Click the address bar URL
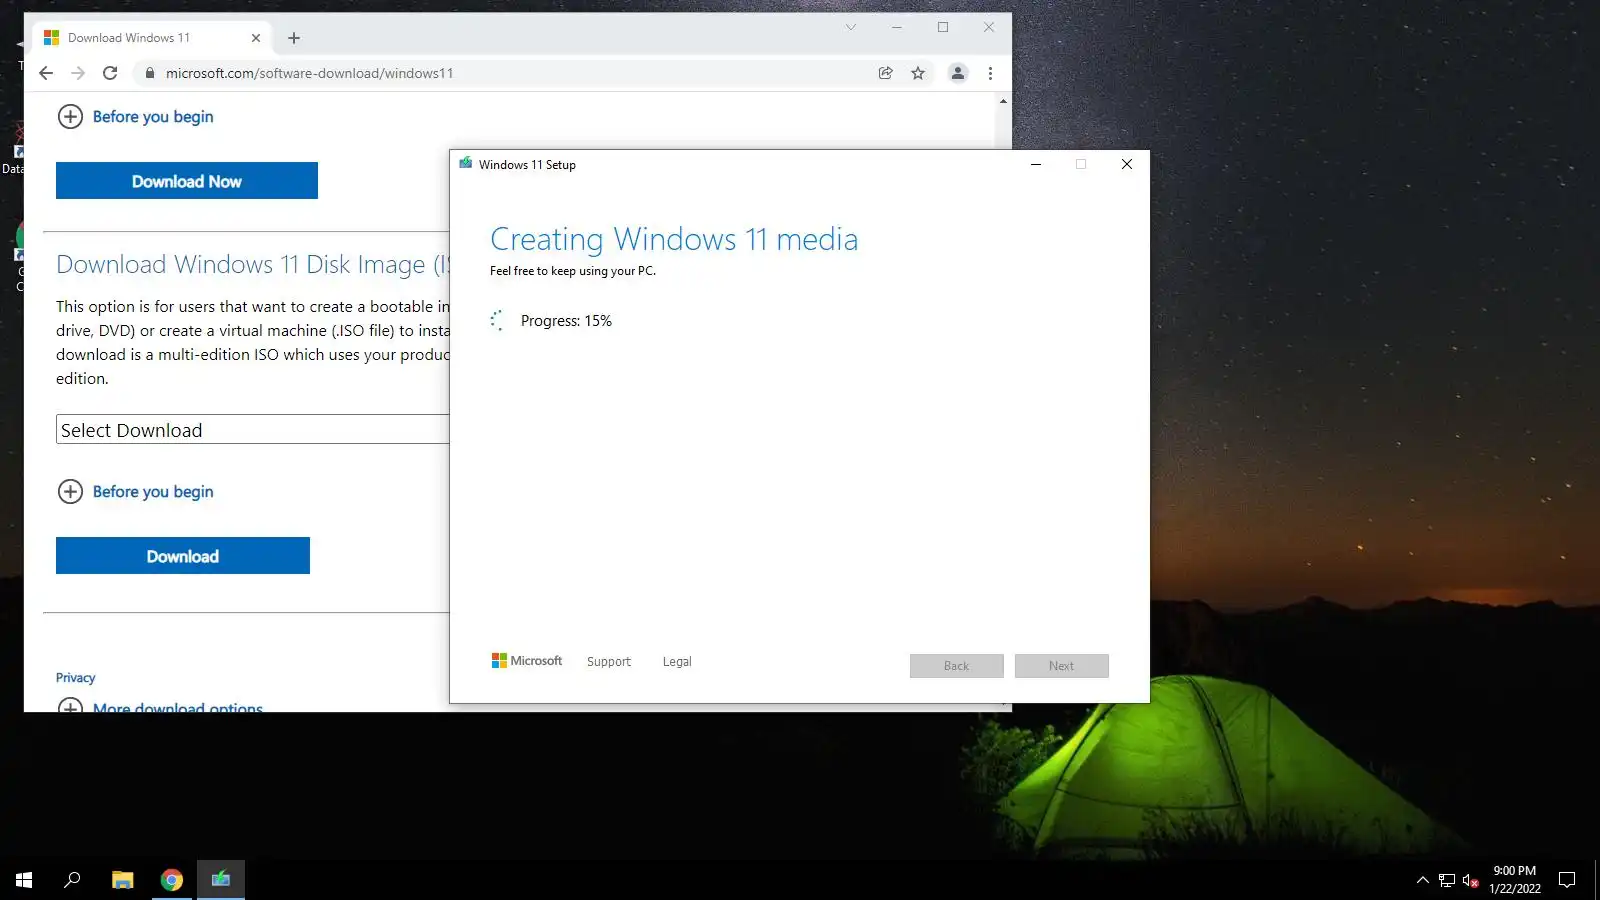 pos(309,73)
